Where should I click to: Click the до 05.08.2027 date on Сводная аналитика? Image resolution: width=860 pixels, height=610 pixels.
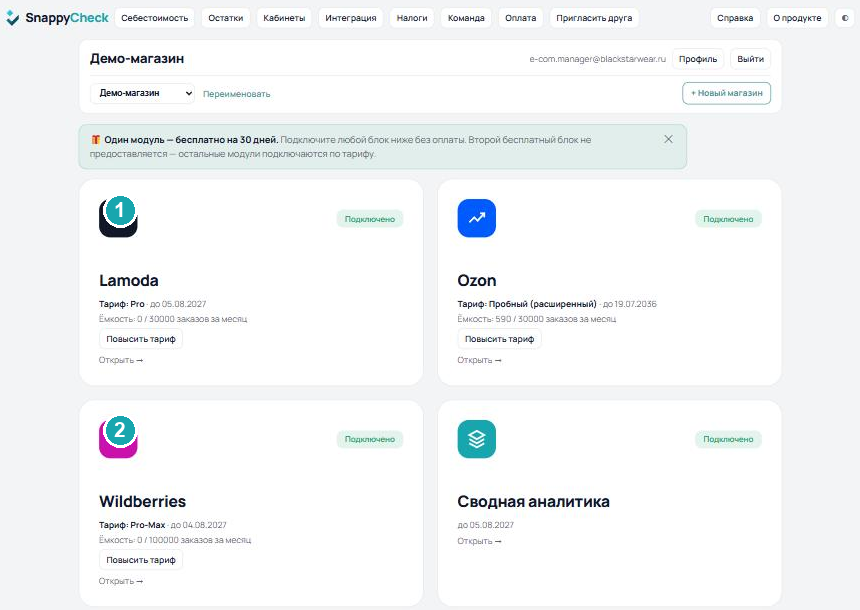485,525
